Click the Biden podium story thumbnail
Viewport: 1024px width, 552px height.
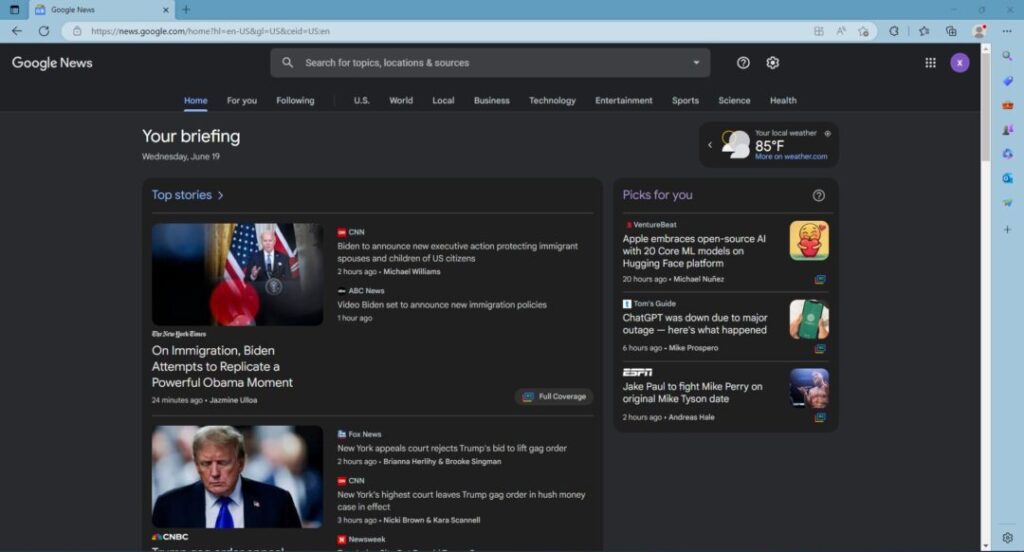click(x=237, y=274)
